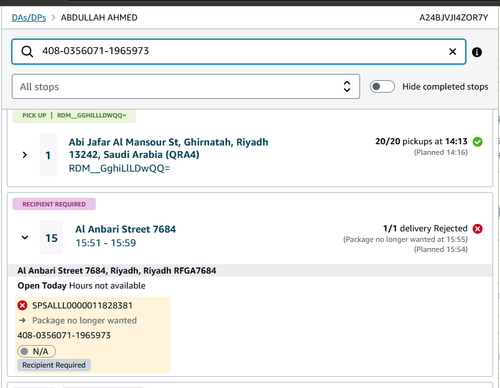The width and height of the screenshot is (500, 388).
Task: Click Al Anbari Street 7684 title
Action: [x=125, y=229]
